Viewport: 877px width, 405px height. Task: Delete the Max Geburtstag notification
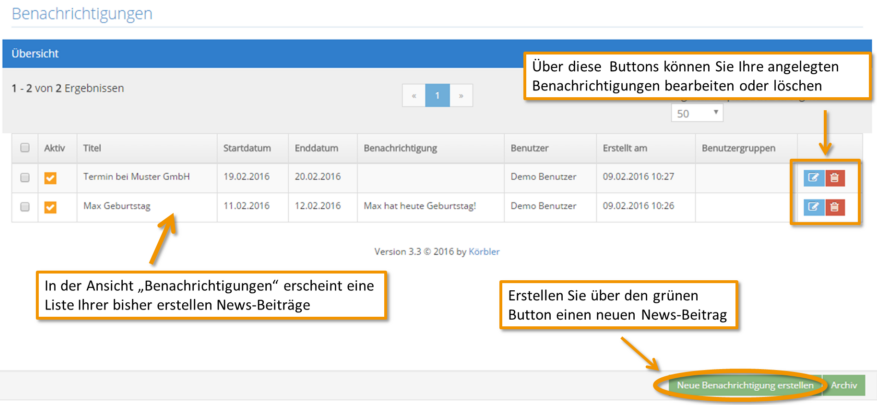pos(834,207)
